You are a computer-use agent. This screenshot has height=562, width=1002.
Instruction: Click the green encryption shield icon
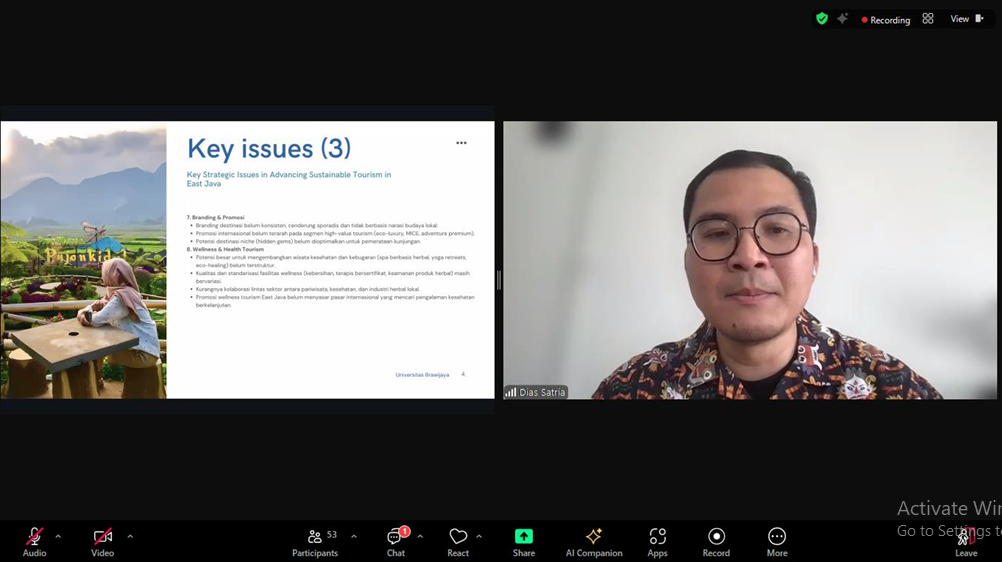click(x=822, y=19)
